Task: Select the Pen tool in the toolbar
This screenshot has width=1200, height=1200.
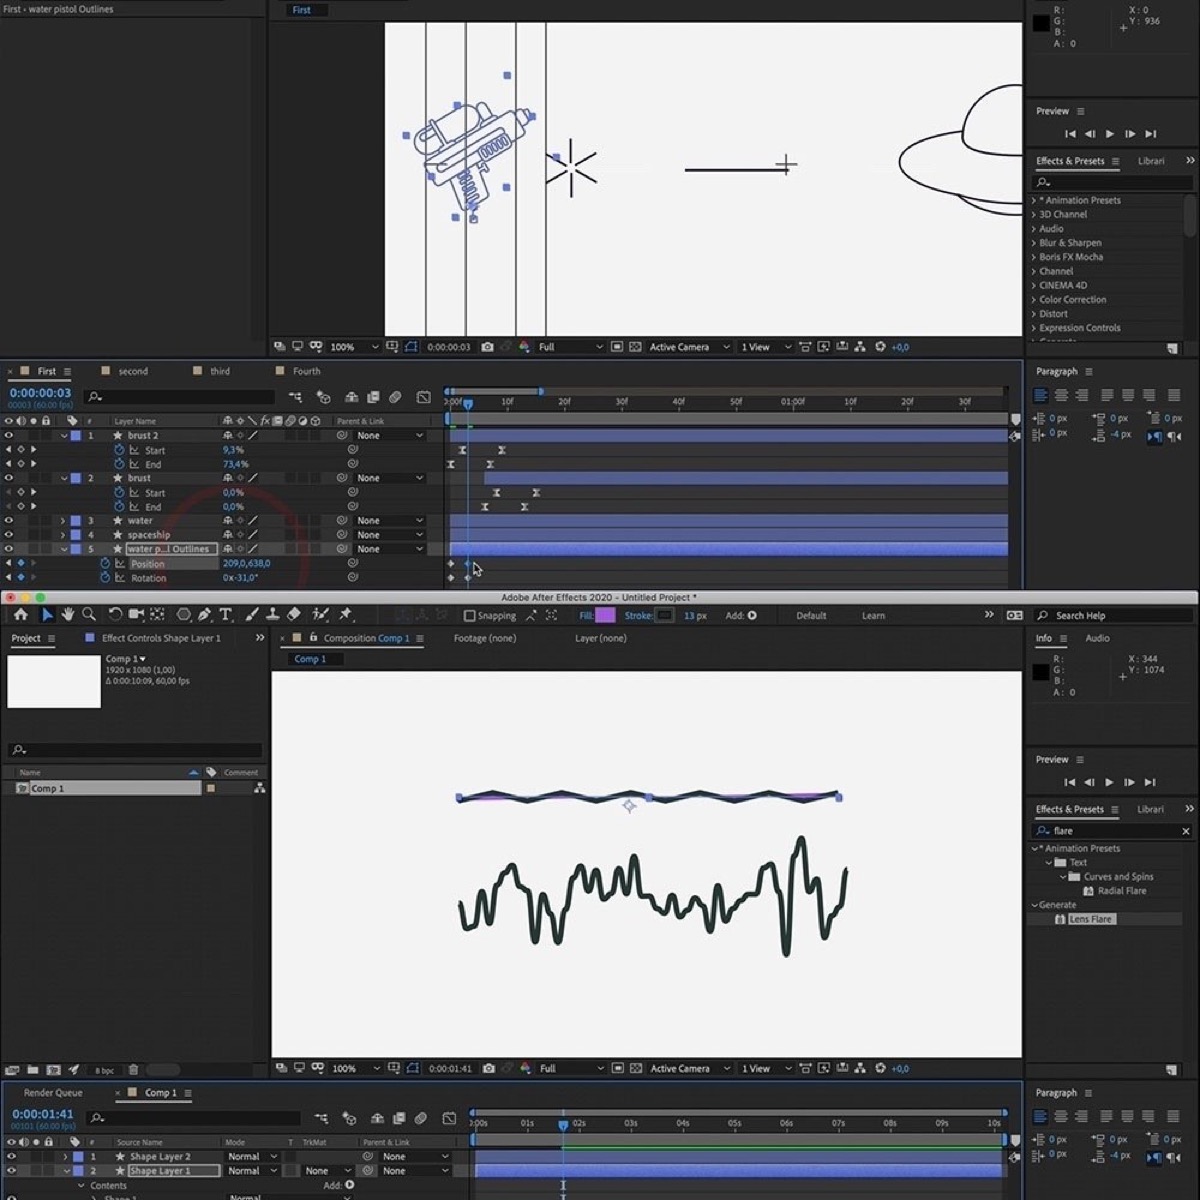Action: tap(205, 616)
